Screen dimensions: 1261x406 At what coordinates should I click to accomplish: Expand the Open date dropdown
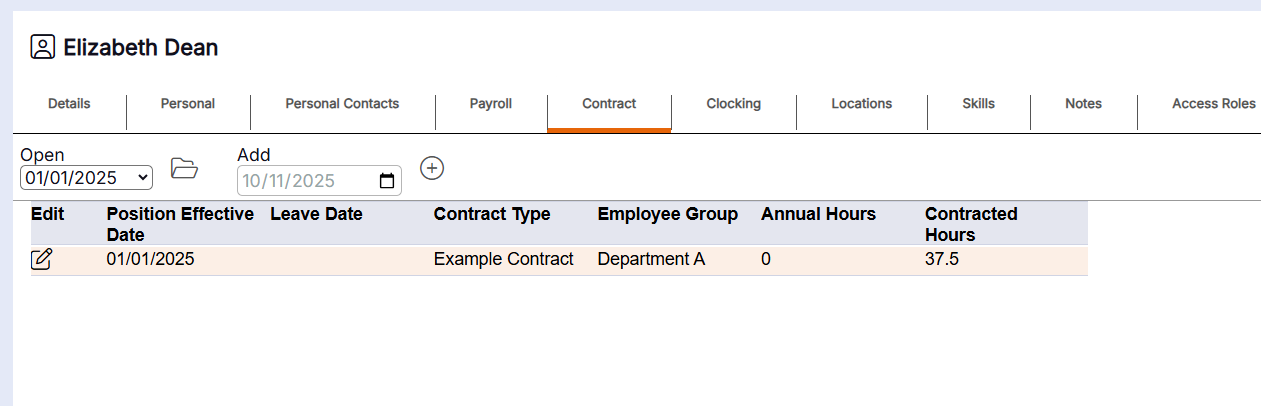click(86, 178)
